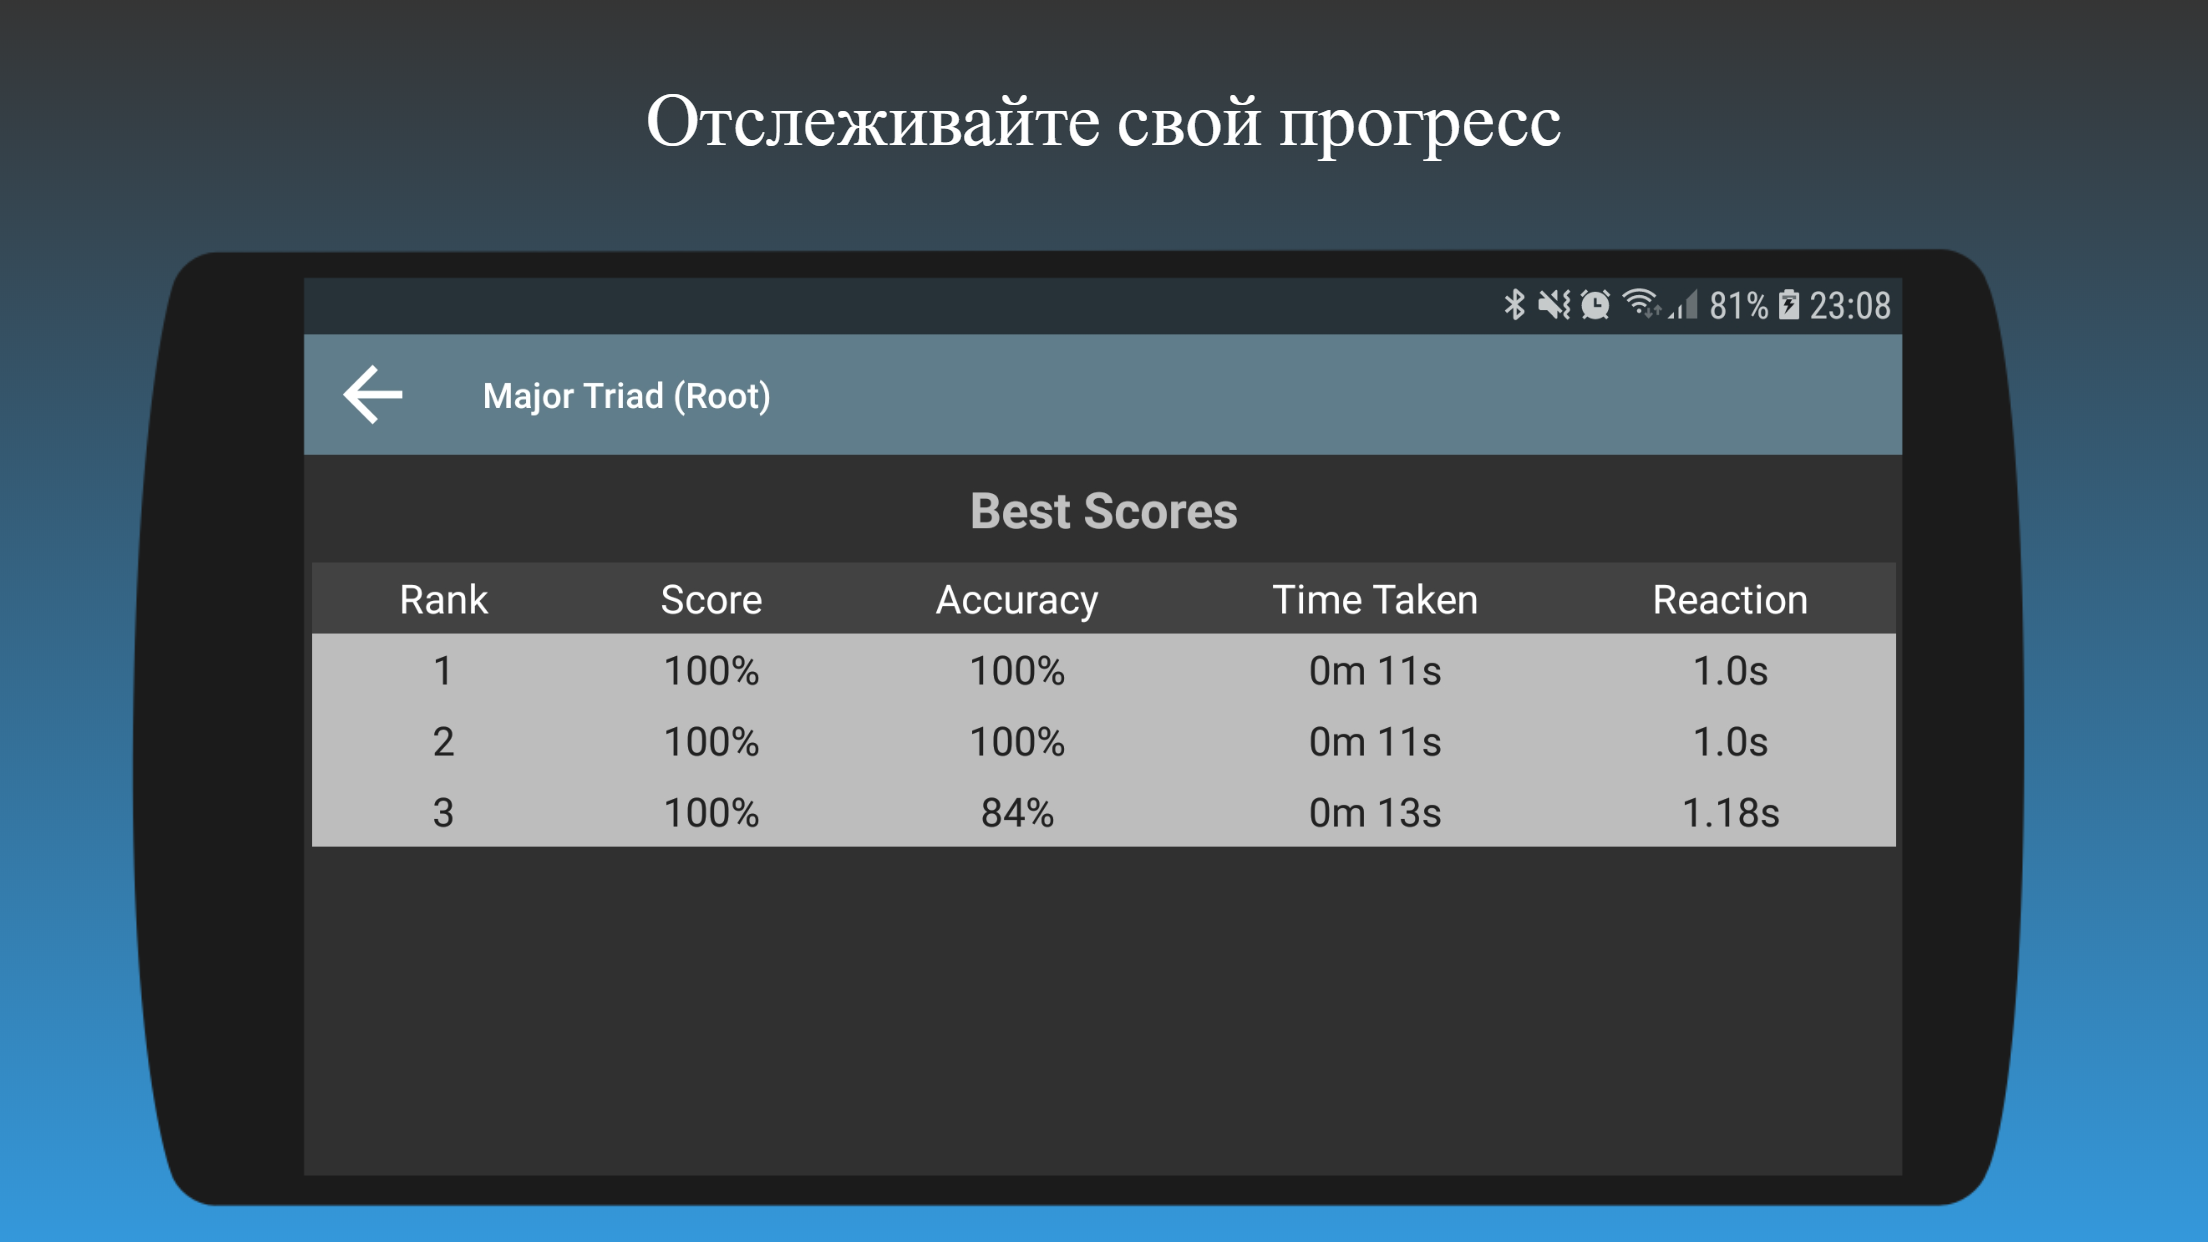Tap the back arrow icon
The image size is (2208, 1242).
373,395
